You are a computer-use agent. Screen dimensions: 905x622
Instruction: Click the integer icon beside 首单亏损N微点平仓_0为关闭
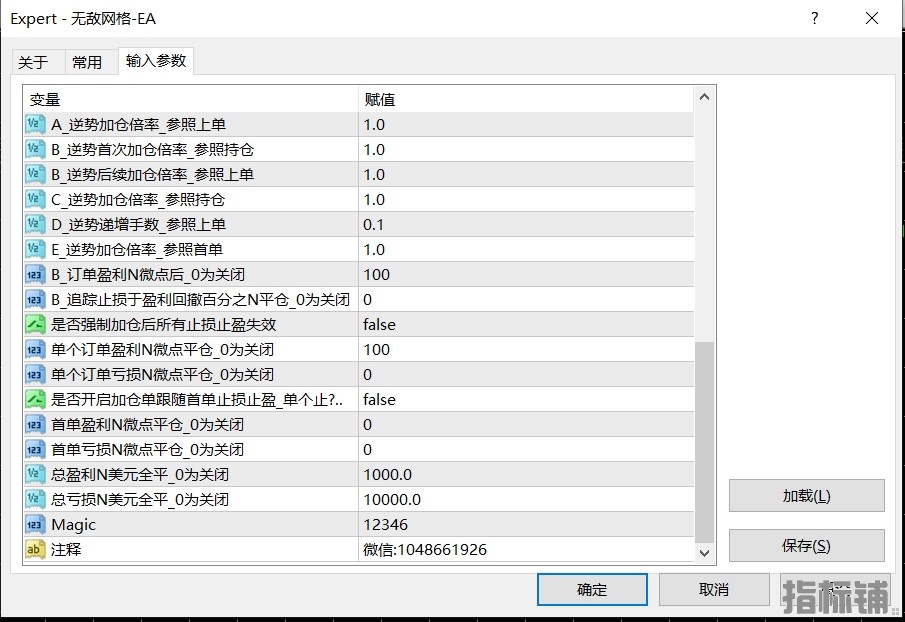[x=35, y=449]
